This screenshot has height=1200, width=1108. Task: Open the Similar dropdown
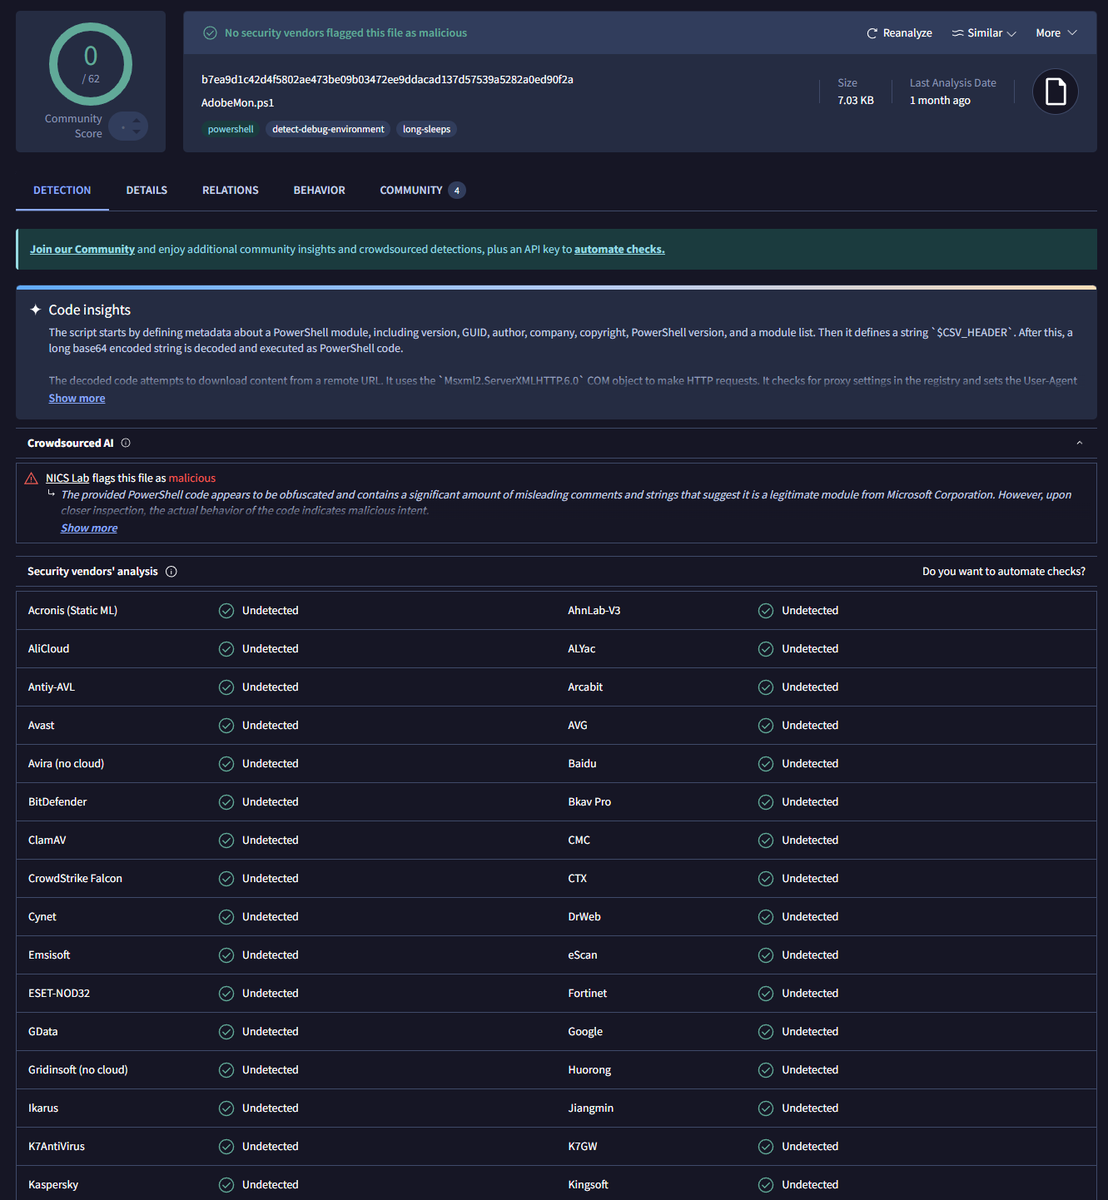(984, 33)
